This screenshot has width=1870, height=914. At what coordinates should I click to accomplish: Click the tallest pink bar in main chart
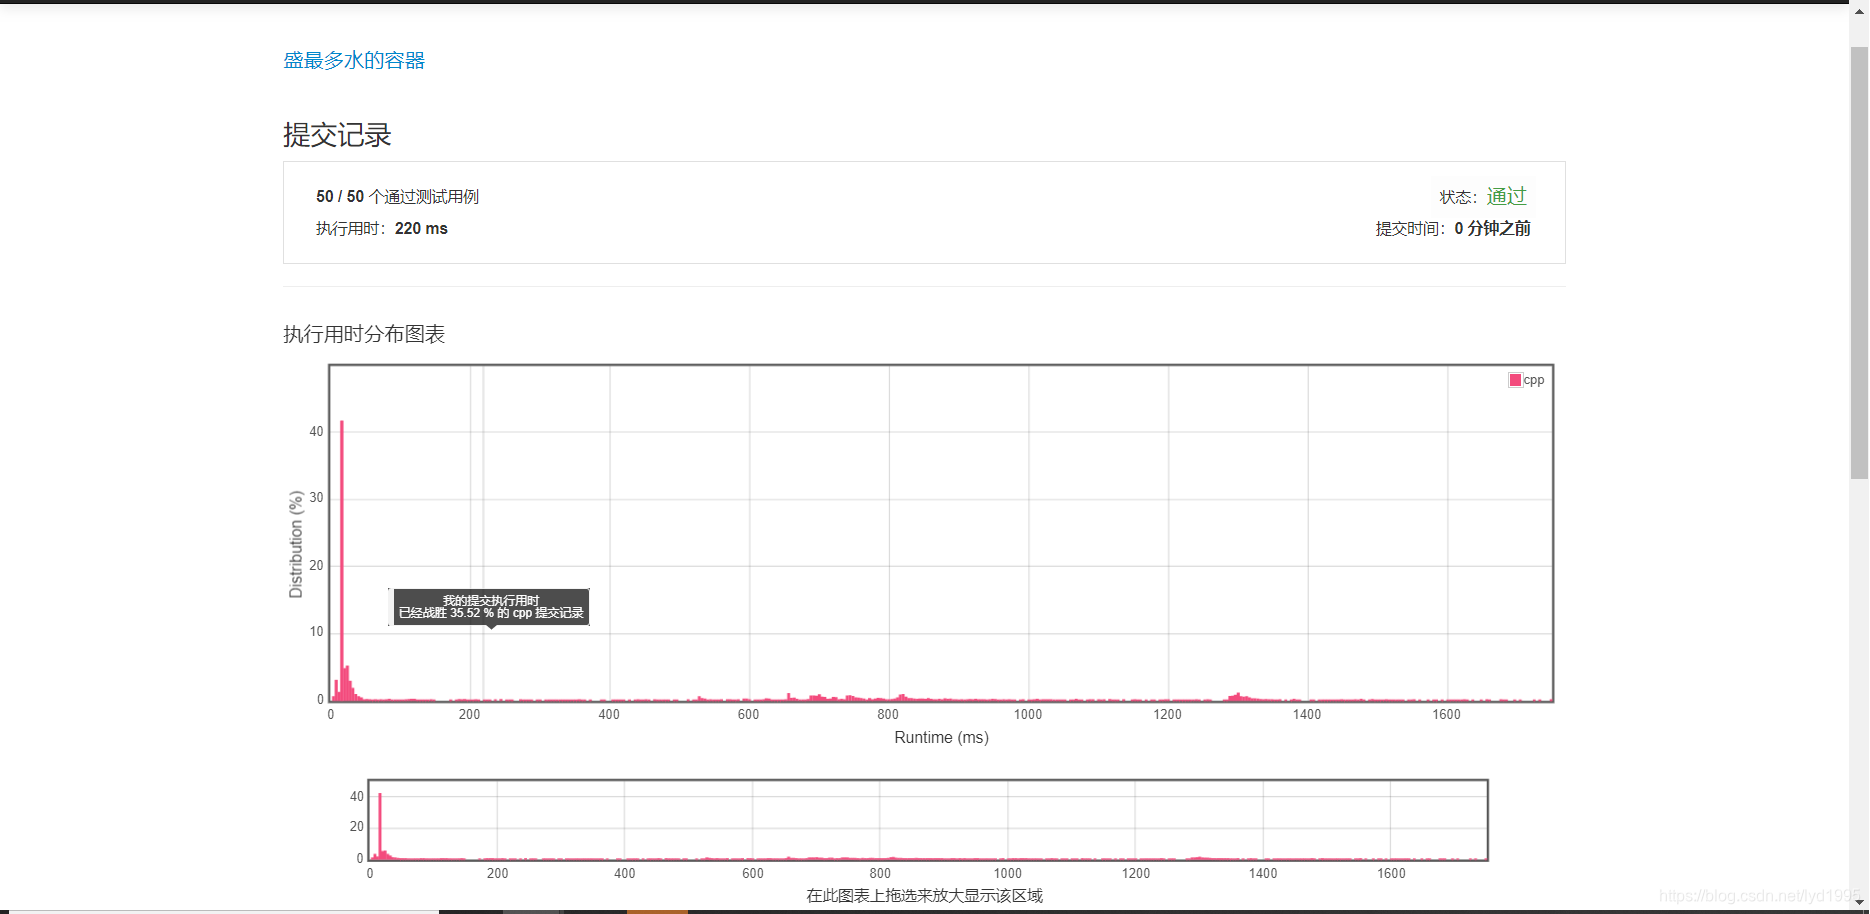point(342,560)
